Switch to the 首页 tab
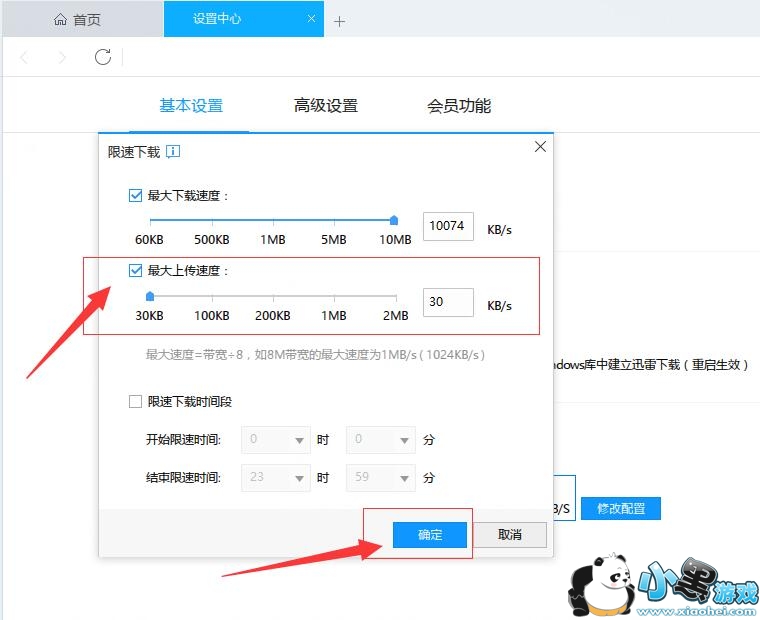Screen dimensions: 760x620 click(82, 19)
